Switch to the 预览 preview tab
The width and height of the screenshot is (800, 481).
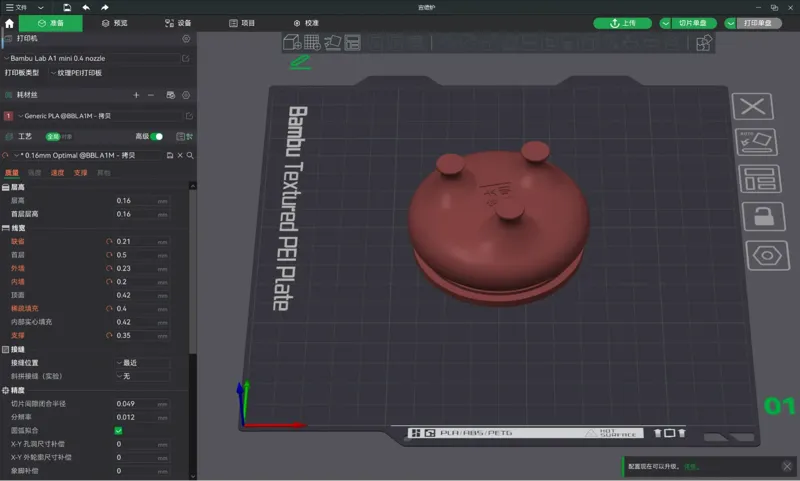click(115, 23)
